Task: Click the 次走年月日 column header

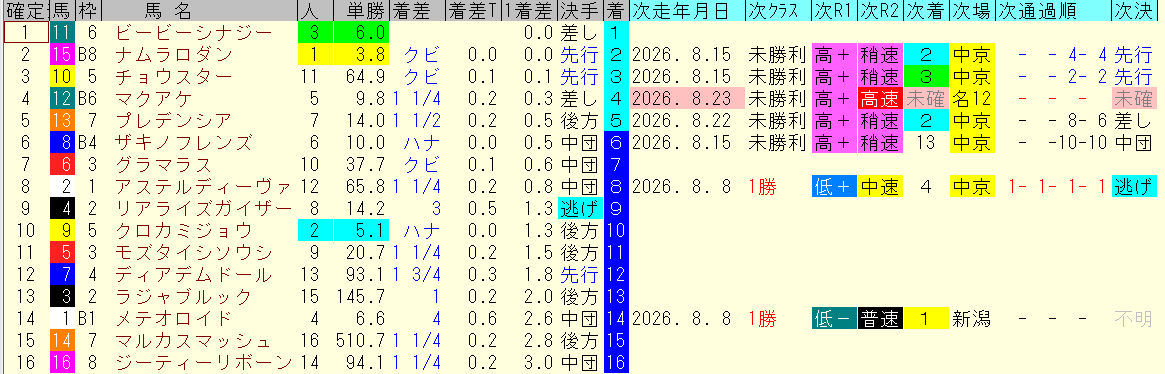Action: tap(686, 10)
